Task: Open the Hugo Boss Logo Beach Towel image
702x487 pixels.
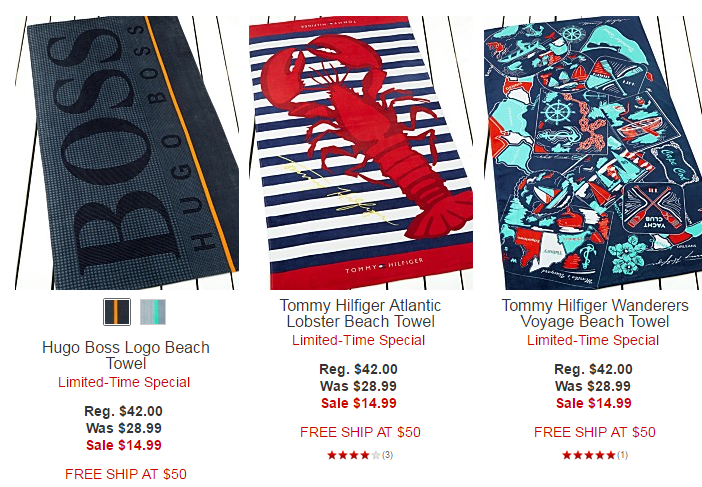Action: point(127,153)
